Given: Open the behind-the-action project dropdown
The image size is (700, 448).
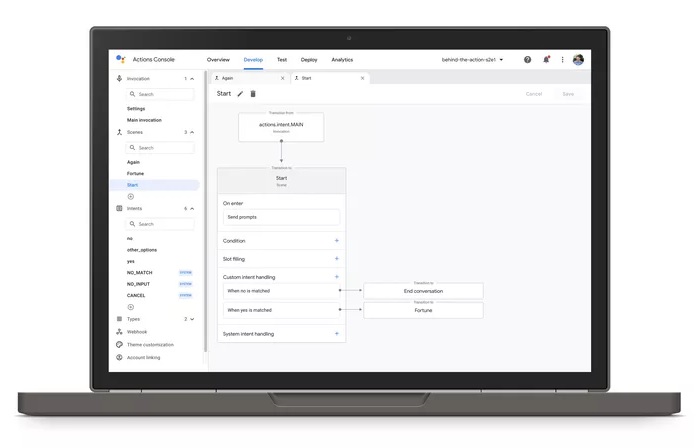Looking at the screenshot, I should pyautogui.click(x=472, y=60).
